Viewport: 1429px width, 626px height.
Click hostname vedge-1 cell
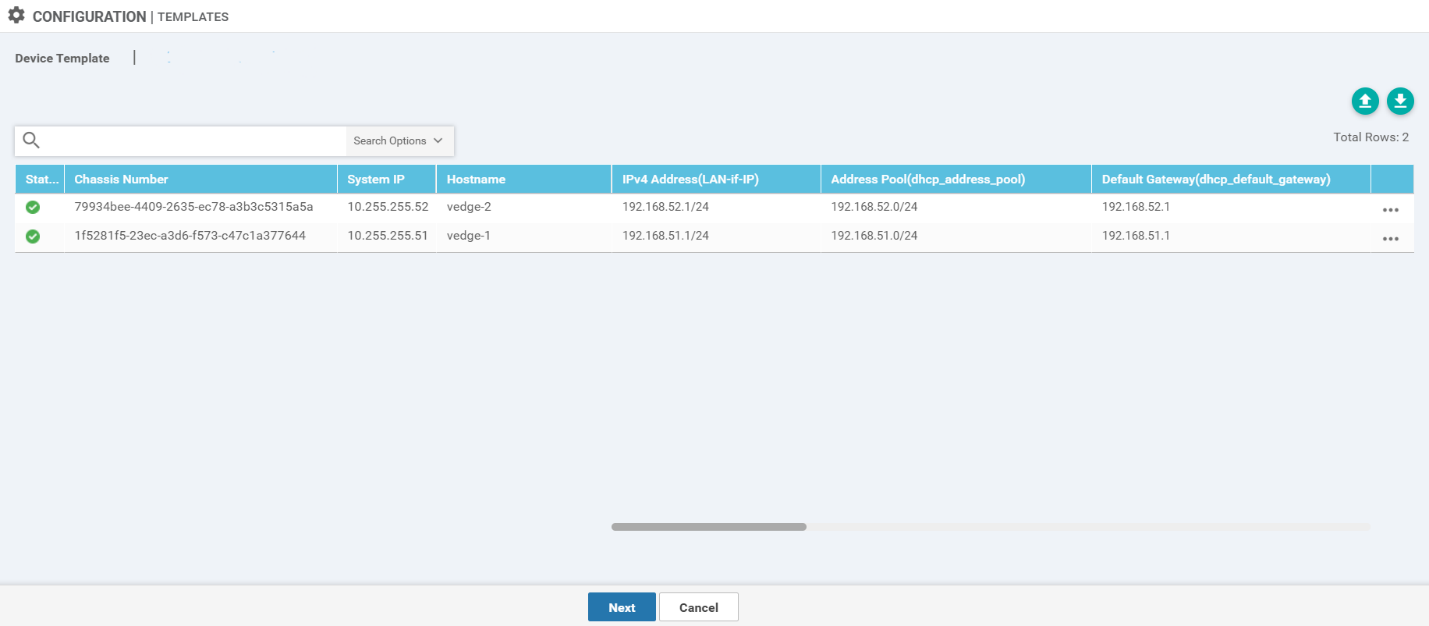(469, 236)
